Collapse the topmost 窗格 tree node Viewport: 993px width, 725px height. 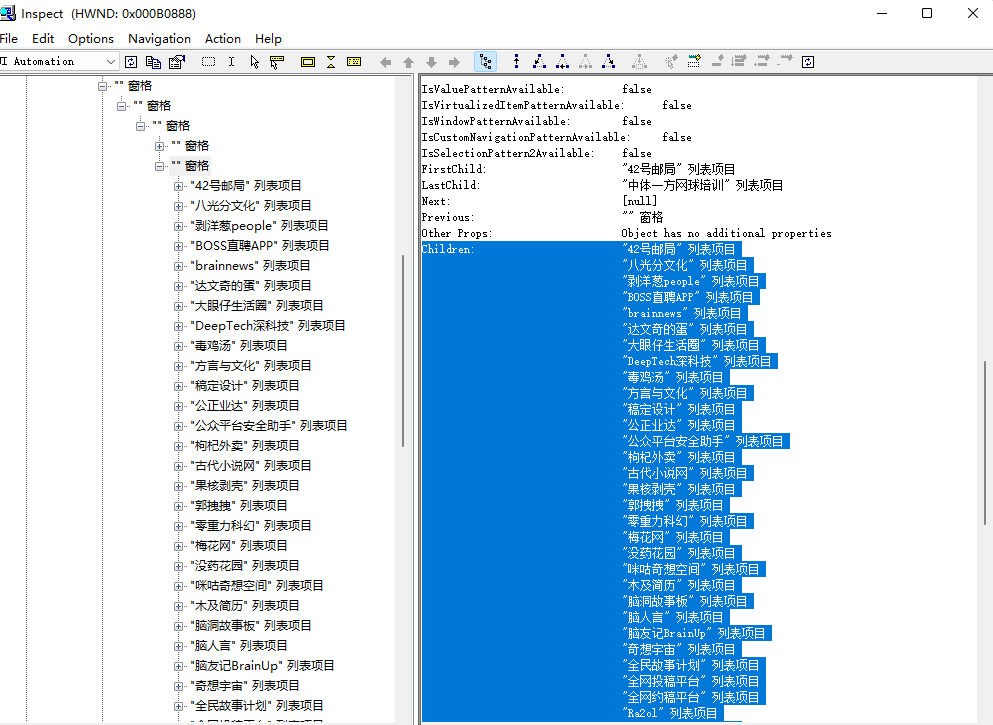[x=102, y=86]
